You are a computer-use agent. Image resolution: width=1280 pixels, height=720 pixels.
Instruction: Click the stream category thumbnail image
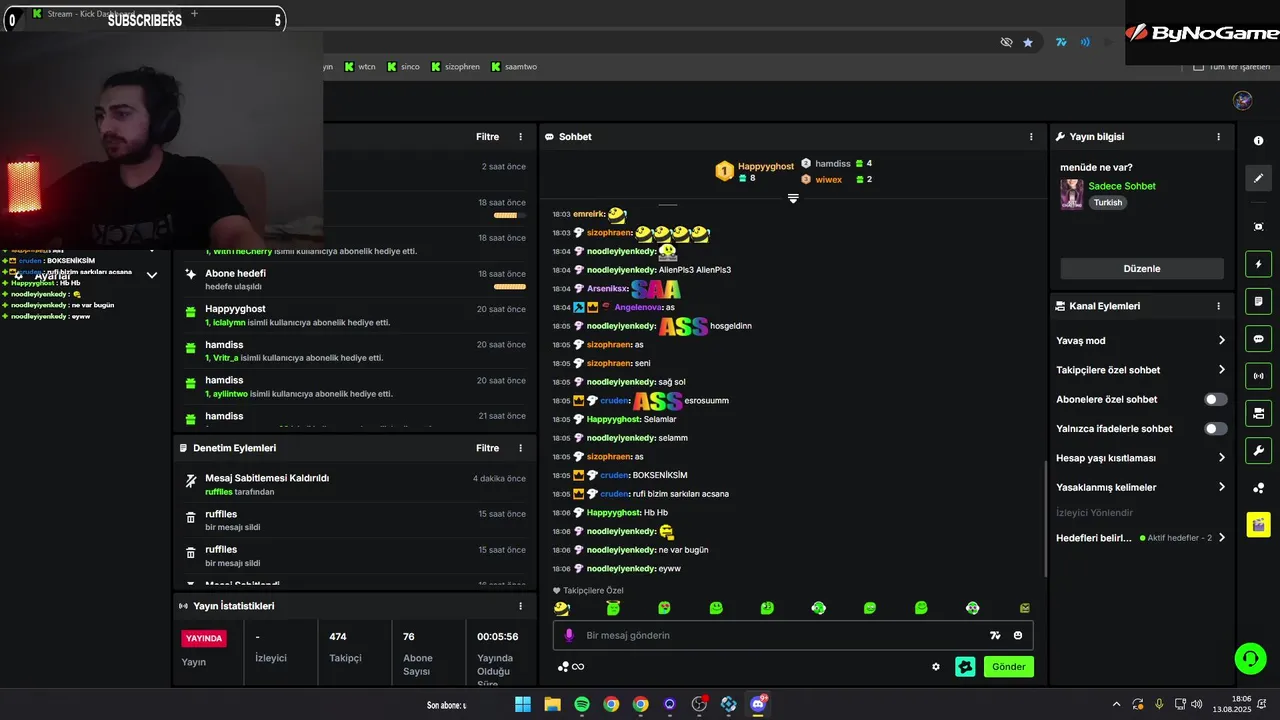tap(1072, 194)
